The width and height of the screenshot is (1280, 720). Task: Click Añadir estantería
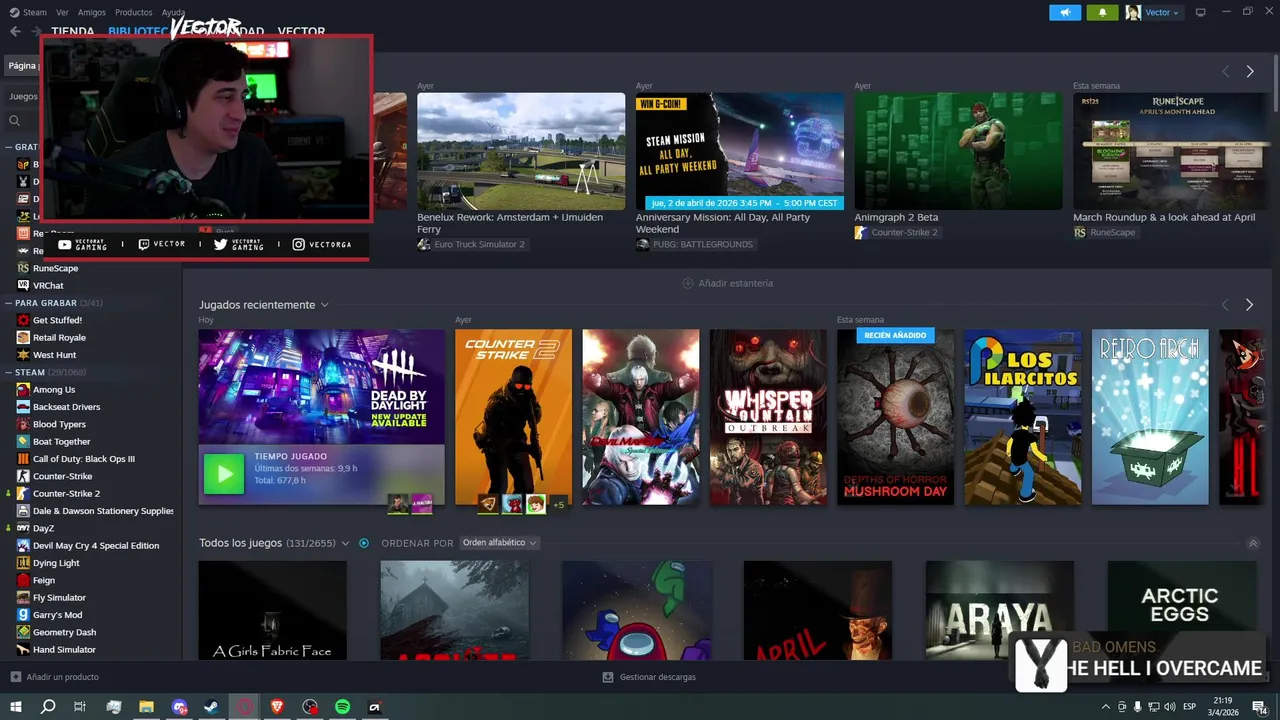[x=727, y=283]
